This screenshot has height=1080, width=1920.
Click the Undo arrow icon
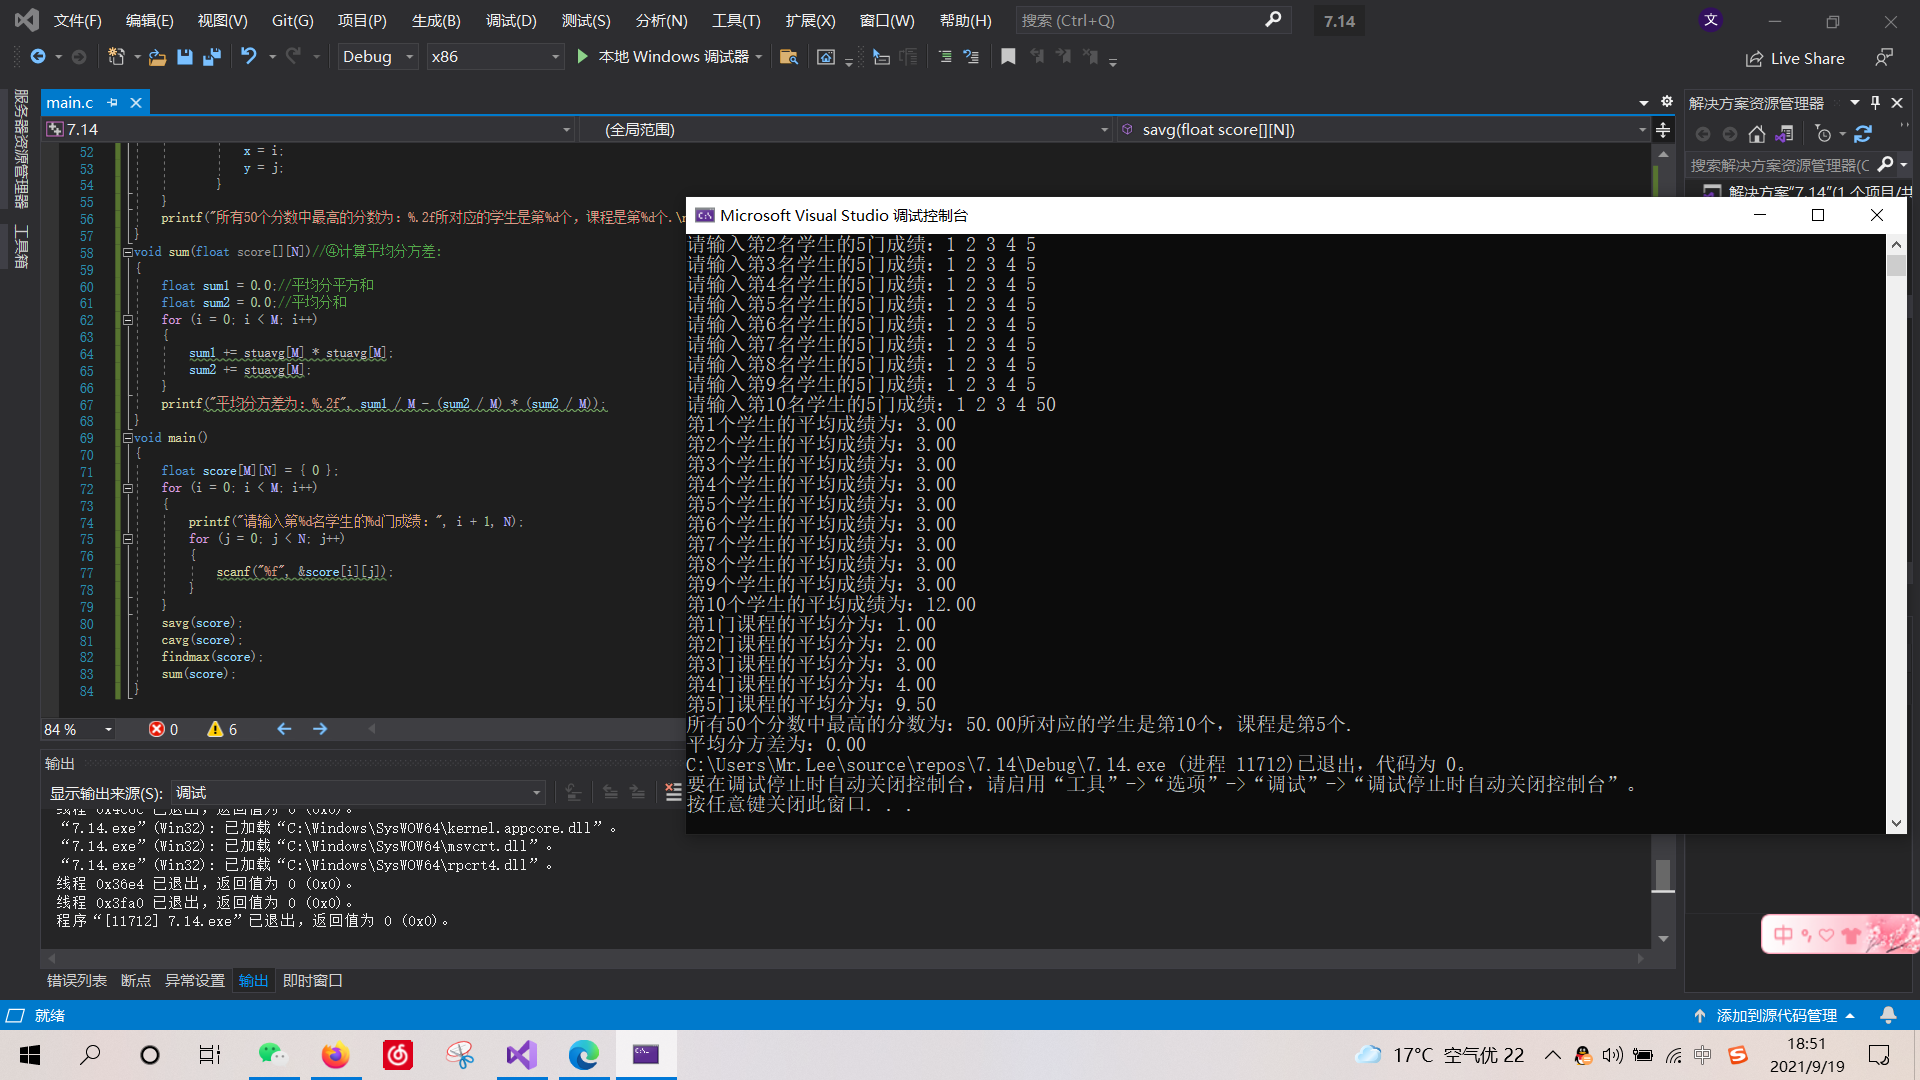point(248,57)
